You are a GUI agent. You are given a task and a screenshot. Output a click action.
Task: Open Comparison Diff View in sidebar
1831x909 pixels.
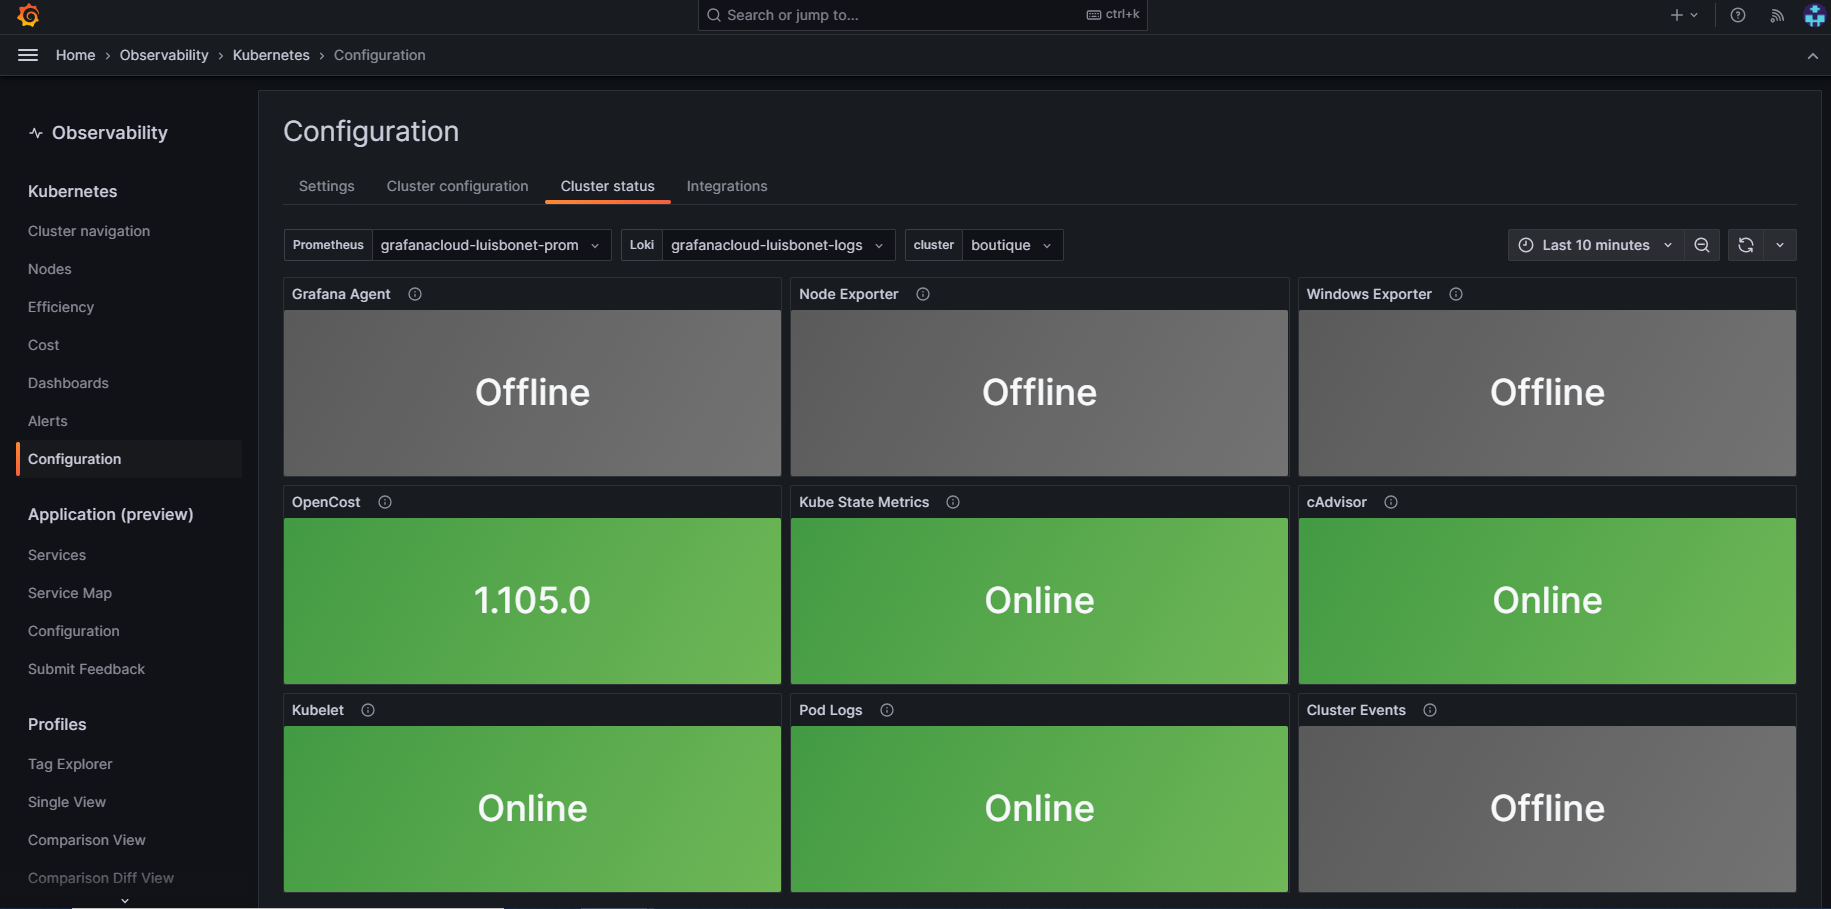coord(101,878)
